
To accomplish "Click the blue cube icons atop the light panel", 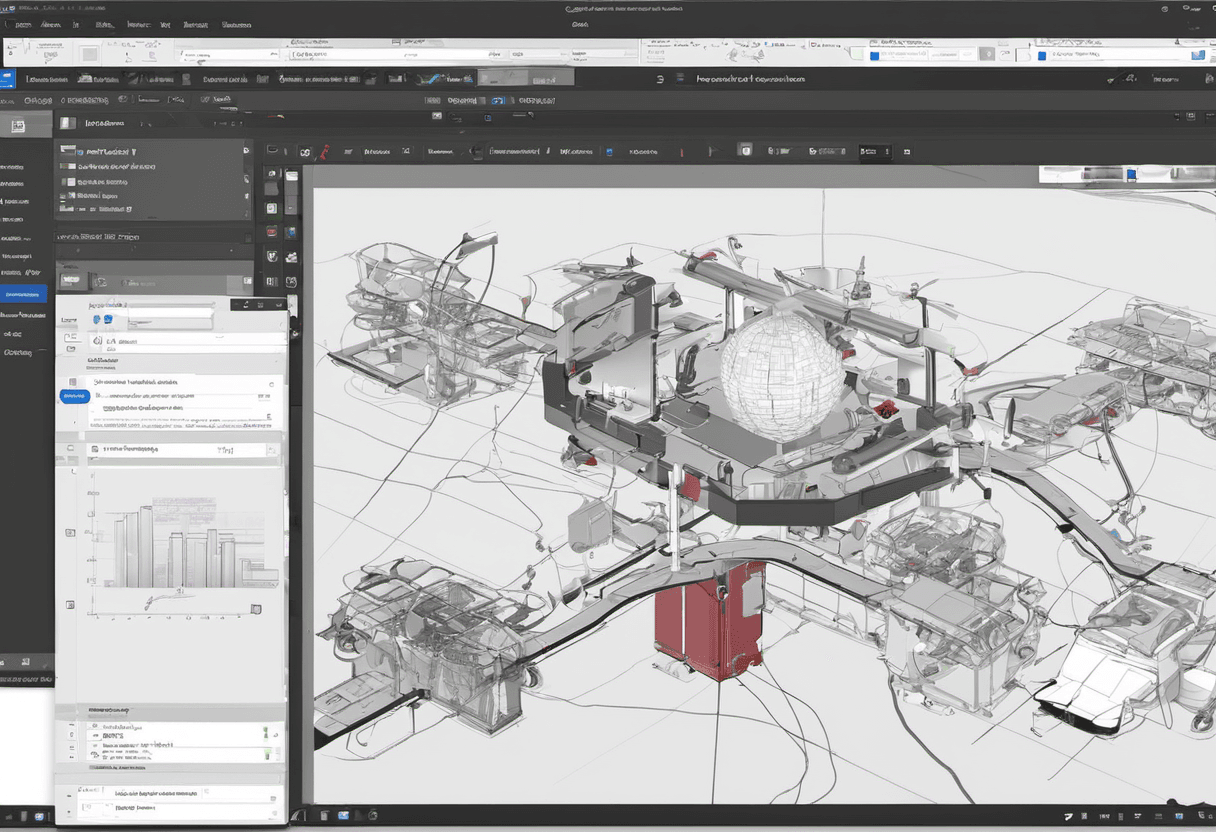I will 102,320.
